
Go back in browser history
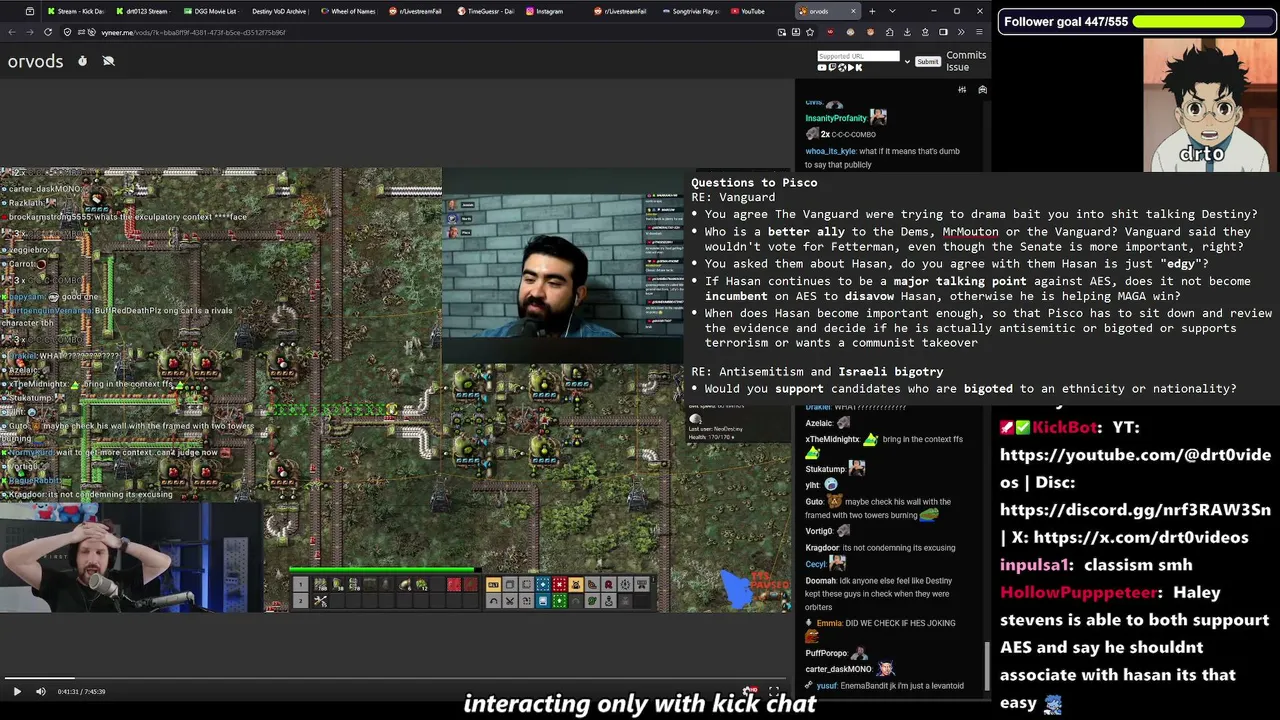(x=12, y=32)
